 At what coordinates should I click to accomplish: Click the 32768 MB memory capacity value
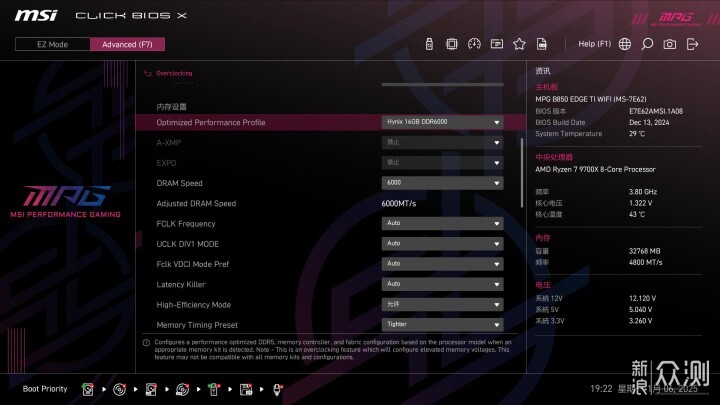tap(644, 251)
